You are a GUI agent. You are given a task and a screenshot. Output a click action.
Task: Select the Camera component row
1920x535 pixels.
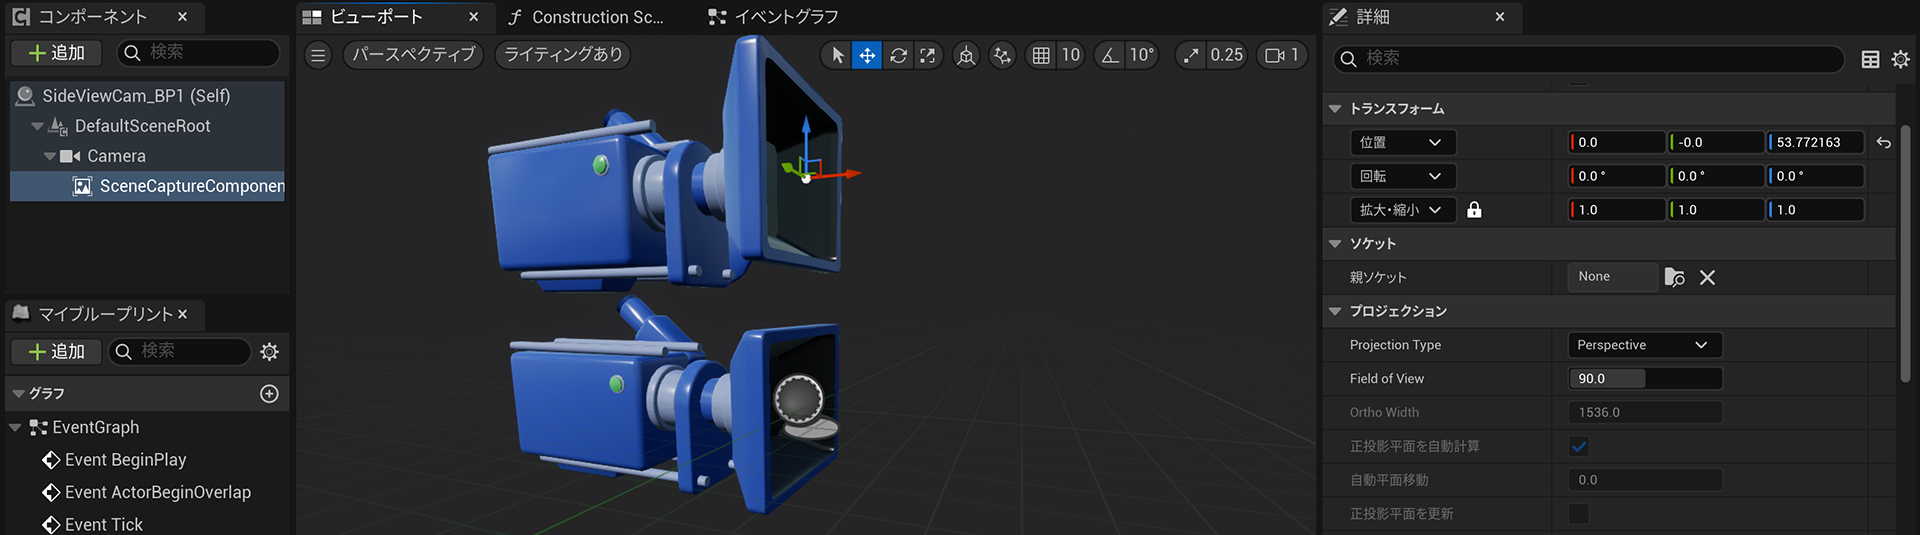pos(147,156)
